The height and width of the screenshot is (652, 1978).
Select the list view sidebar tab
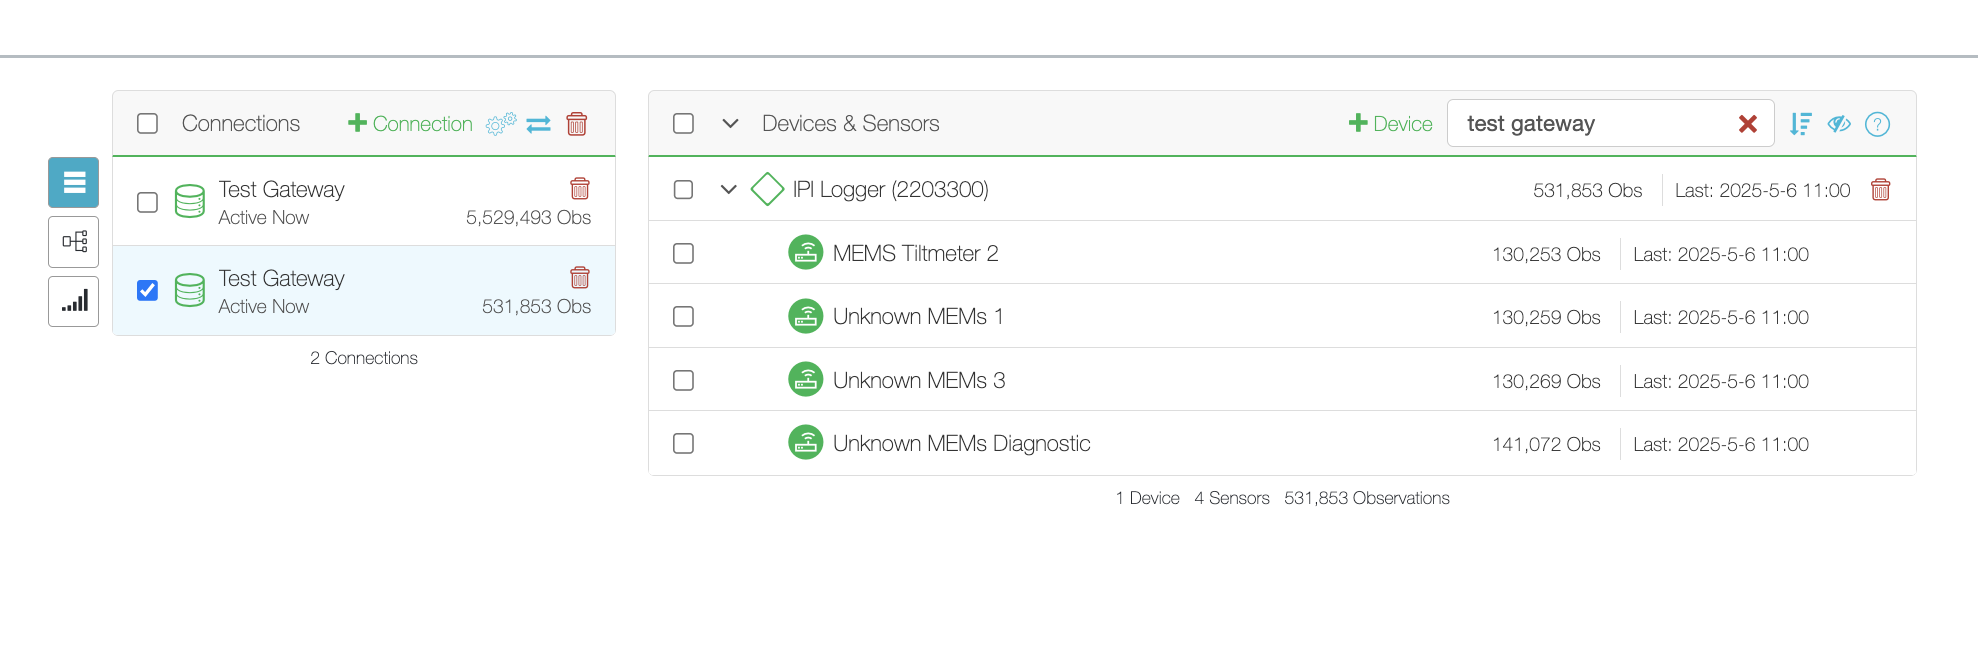74,182
